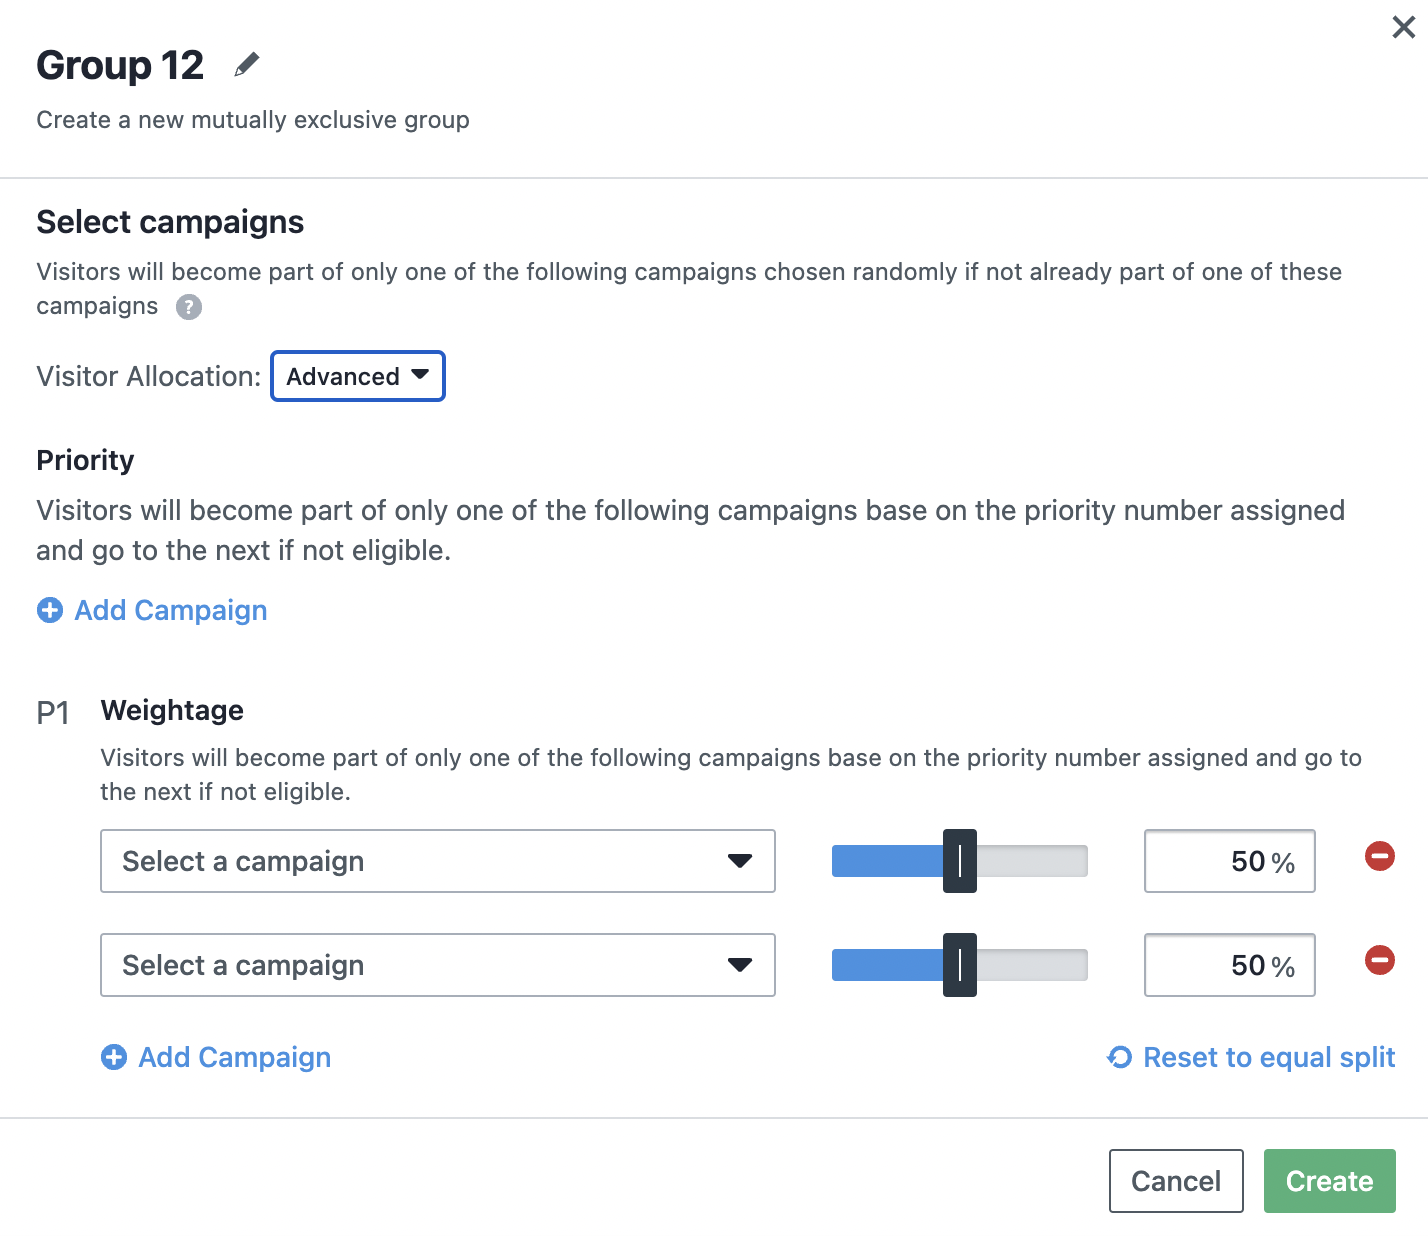The height and width of the screenshot is (1236, 1428).
Task: Cancel the group creation
Action: (1176, 1181)
